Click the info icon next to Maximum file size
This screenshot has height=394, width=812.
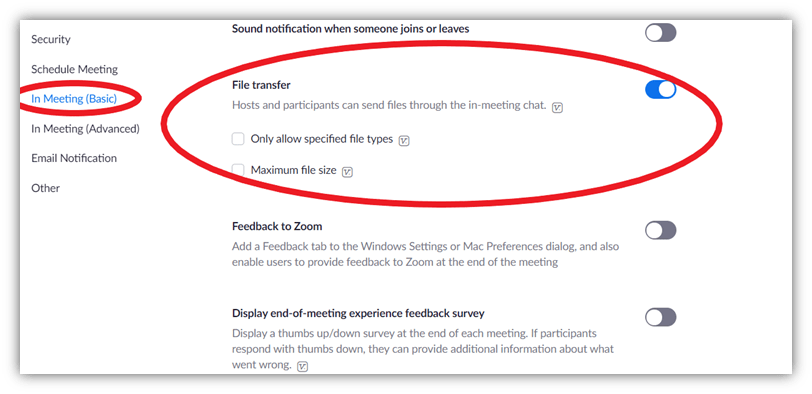click(347, 172)
